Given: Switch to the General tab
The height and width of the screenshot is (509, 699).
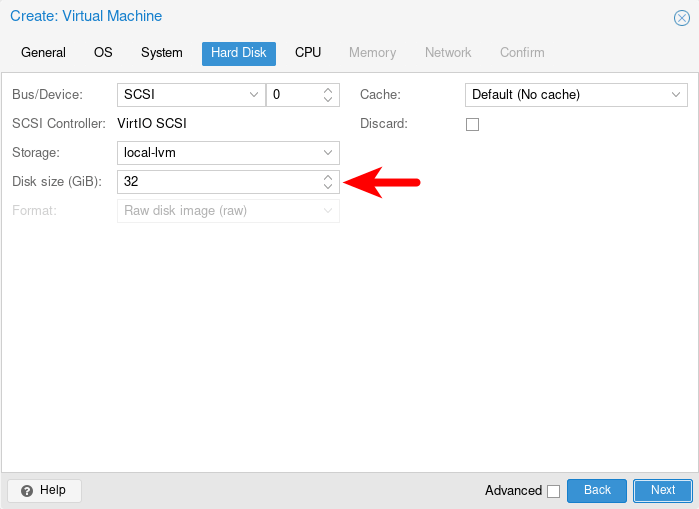Looking at the screenshot, I should coord(43,53).
